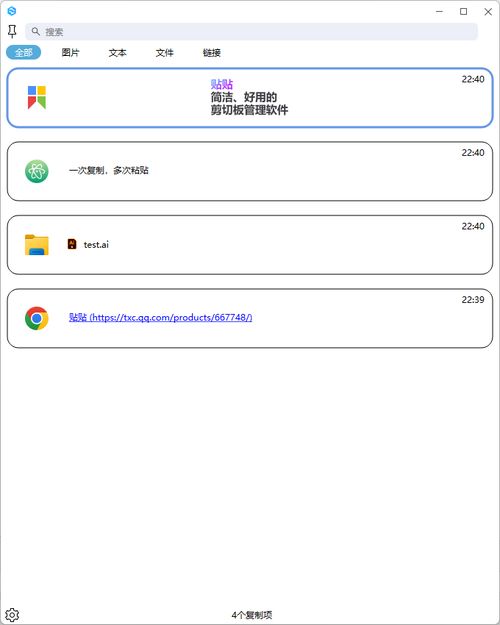This screenshot has height=625, width=500.
Task: Click the green Atom editor icon
Action: (x=37, y=171)
